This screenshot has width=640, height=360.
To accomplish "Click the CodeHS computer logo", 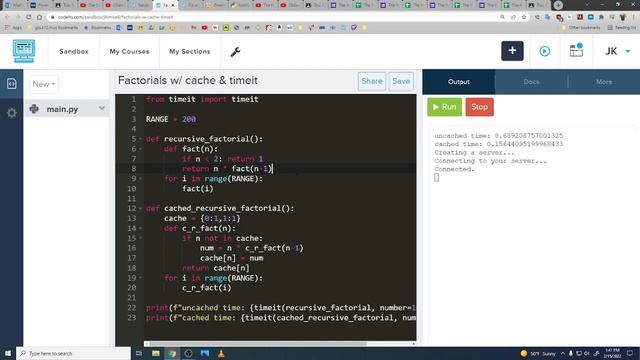I will click(x=24, y=51).
